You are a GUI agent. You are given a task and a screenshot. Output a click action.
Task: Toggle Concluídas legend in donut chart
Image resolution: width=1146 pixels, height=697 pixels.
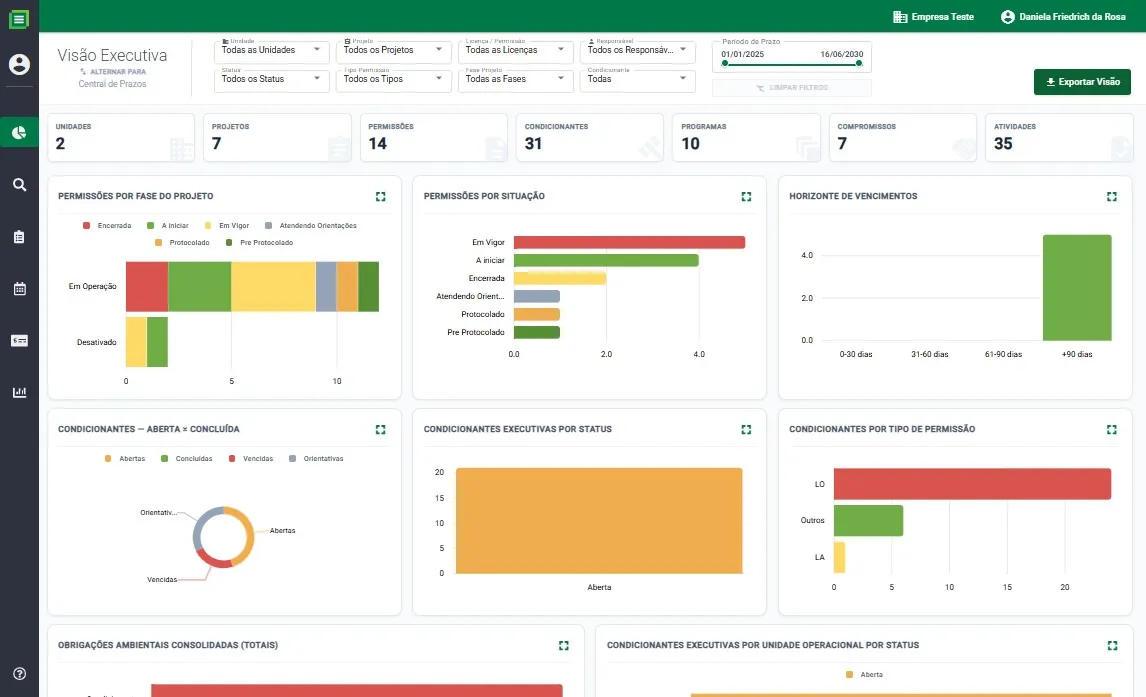(186, 459)
